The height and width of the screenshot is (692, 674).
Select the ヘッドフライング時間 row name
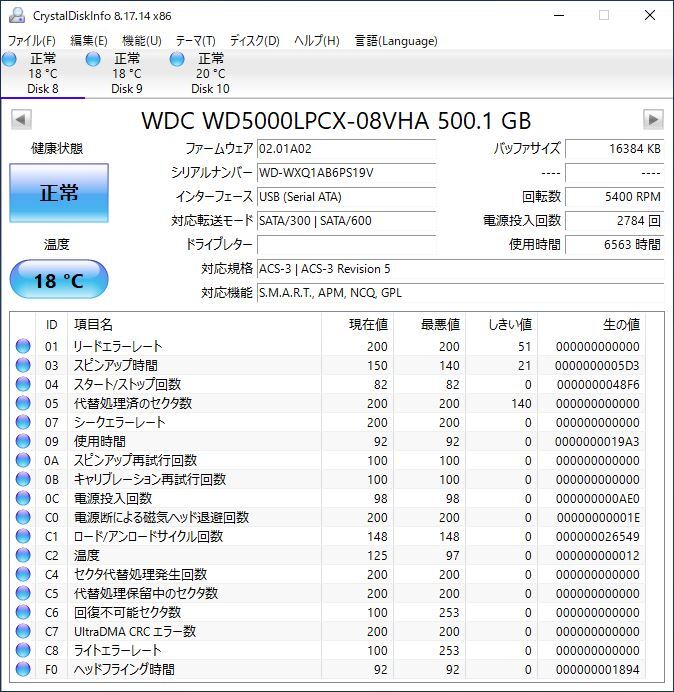tap(124, 669)
